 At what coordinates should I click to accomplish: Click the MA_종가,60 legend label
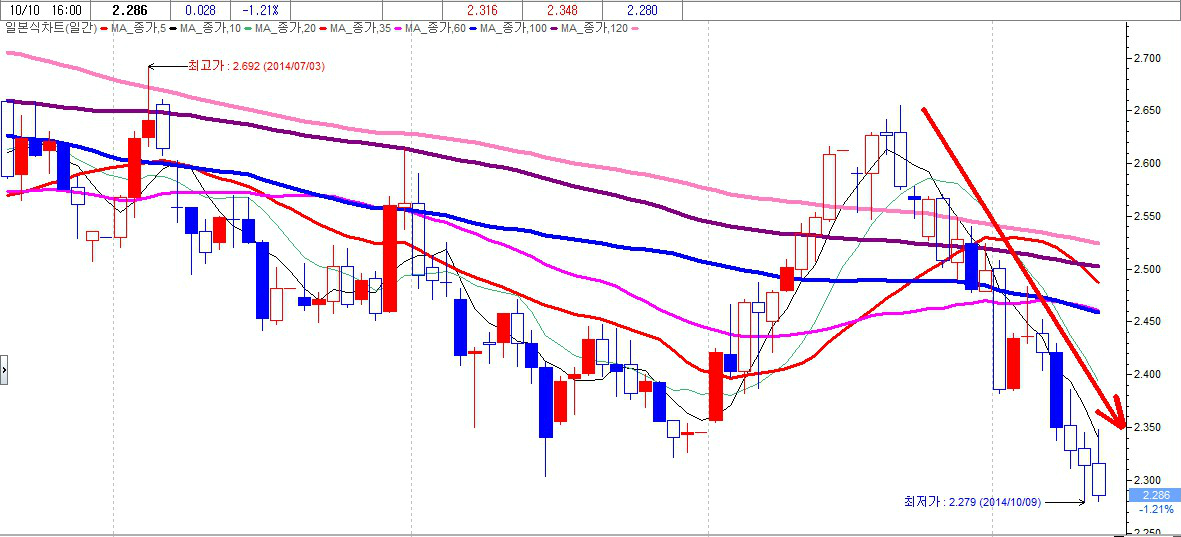(436, 28)
